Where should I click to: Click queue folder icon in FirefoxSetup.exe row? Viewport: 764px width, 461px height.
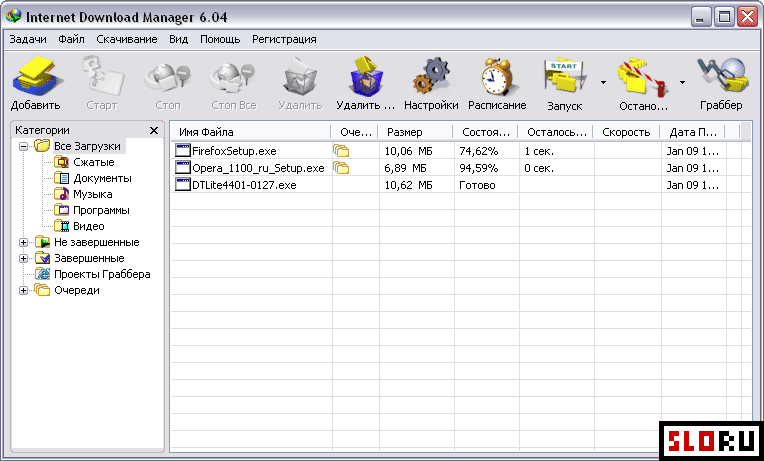341,151
